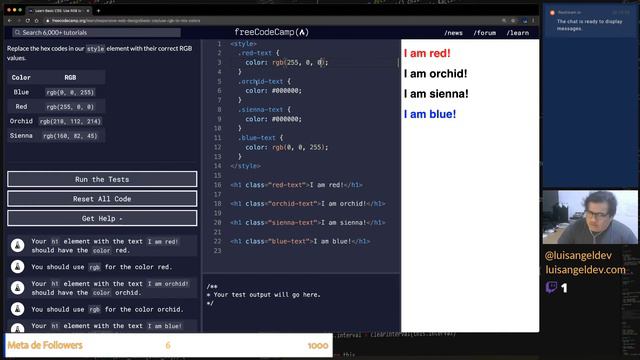Click the h1 sienna-text code line 20
This screenshot has width=640, height=360.
click(x=307, y=223)
